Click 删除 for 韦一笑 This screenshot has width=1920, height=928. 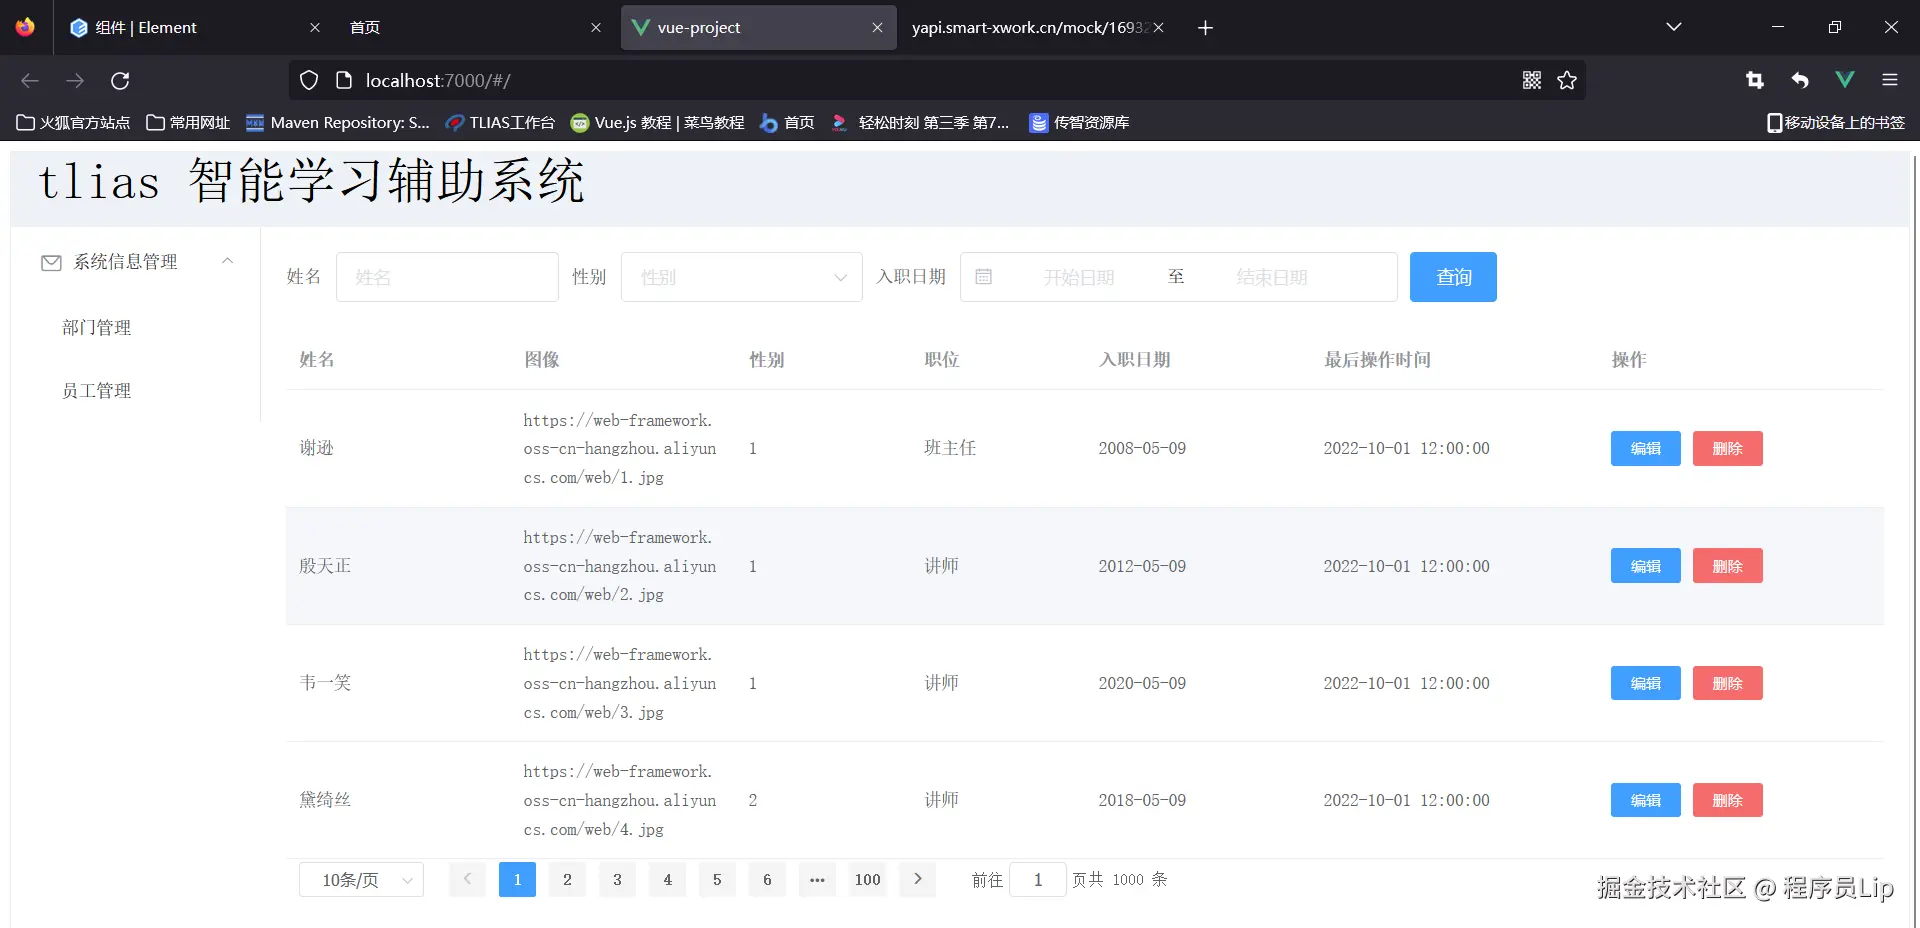(x=1728, y=683)
